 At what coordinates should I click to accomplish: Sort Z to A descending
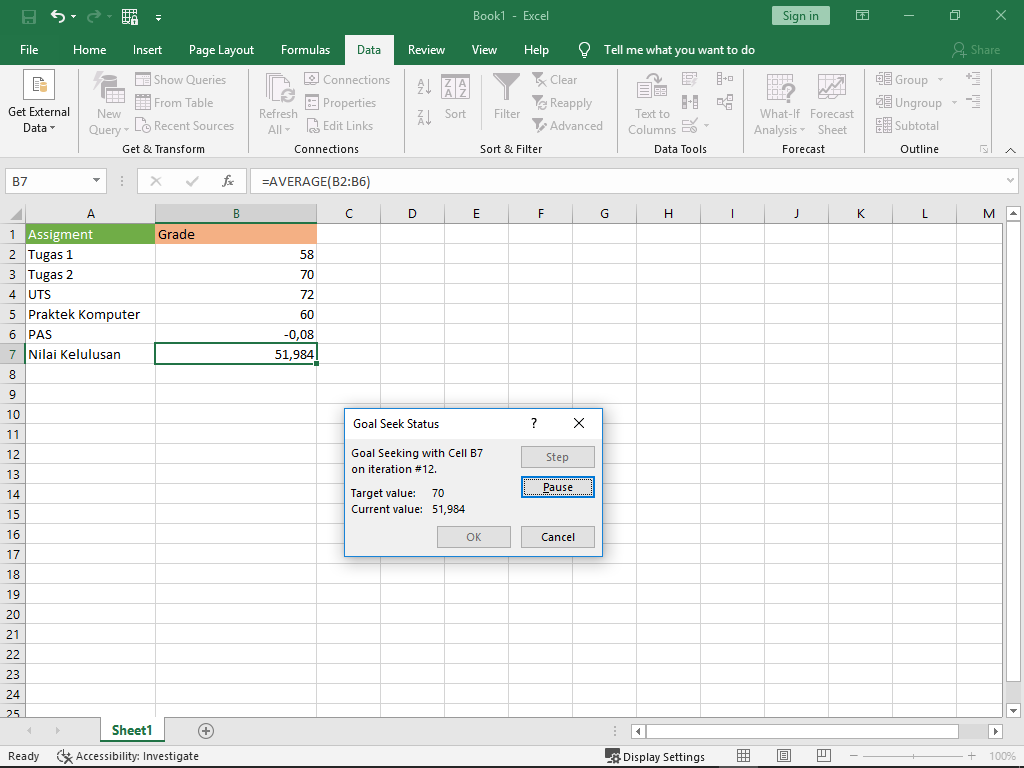[x=424, y=118]
